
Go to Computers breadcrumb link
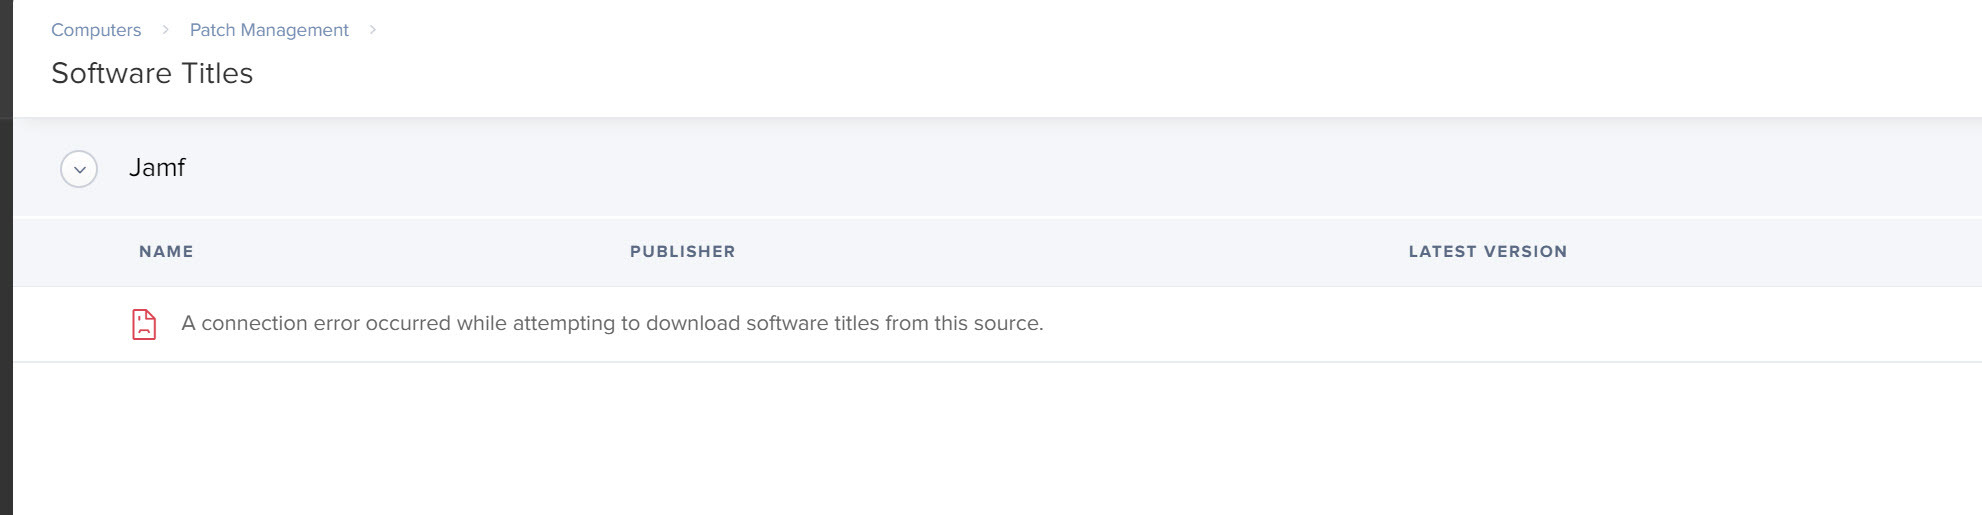pos(96,30)
